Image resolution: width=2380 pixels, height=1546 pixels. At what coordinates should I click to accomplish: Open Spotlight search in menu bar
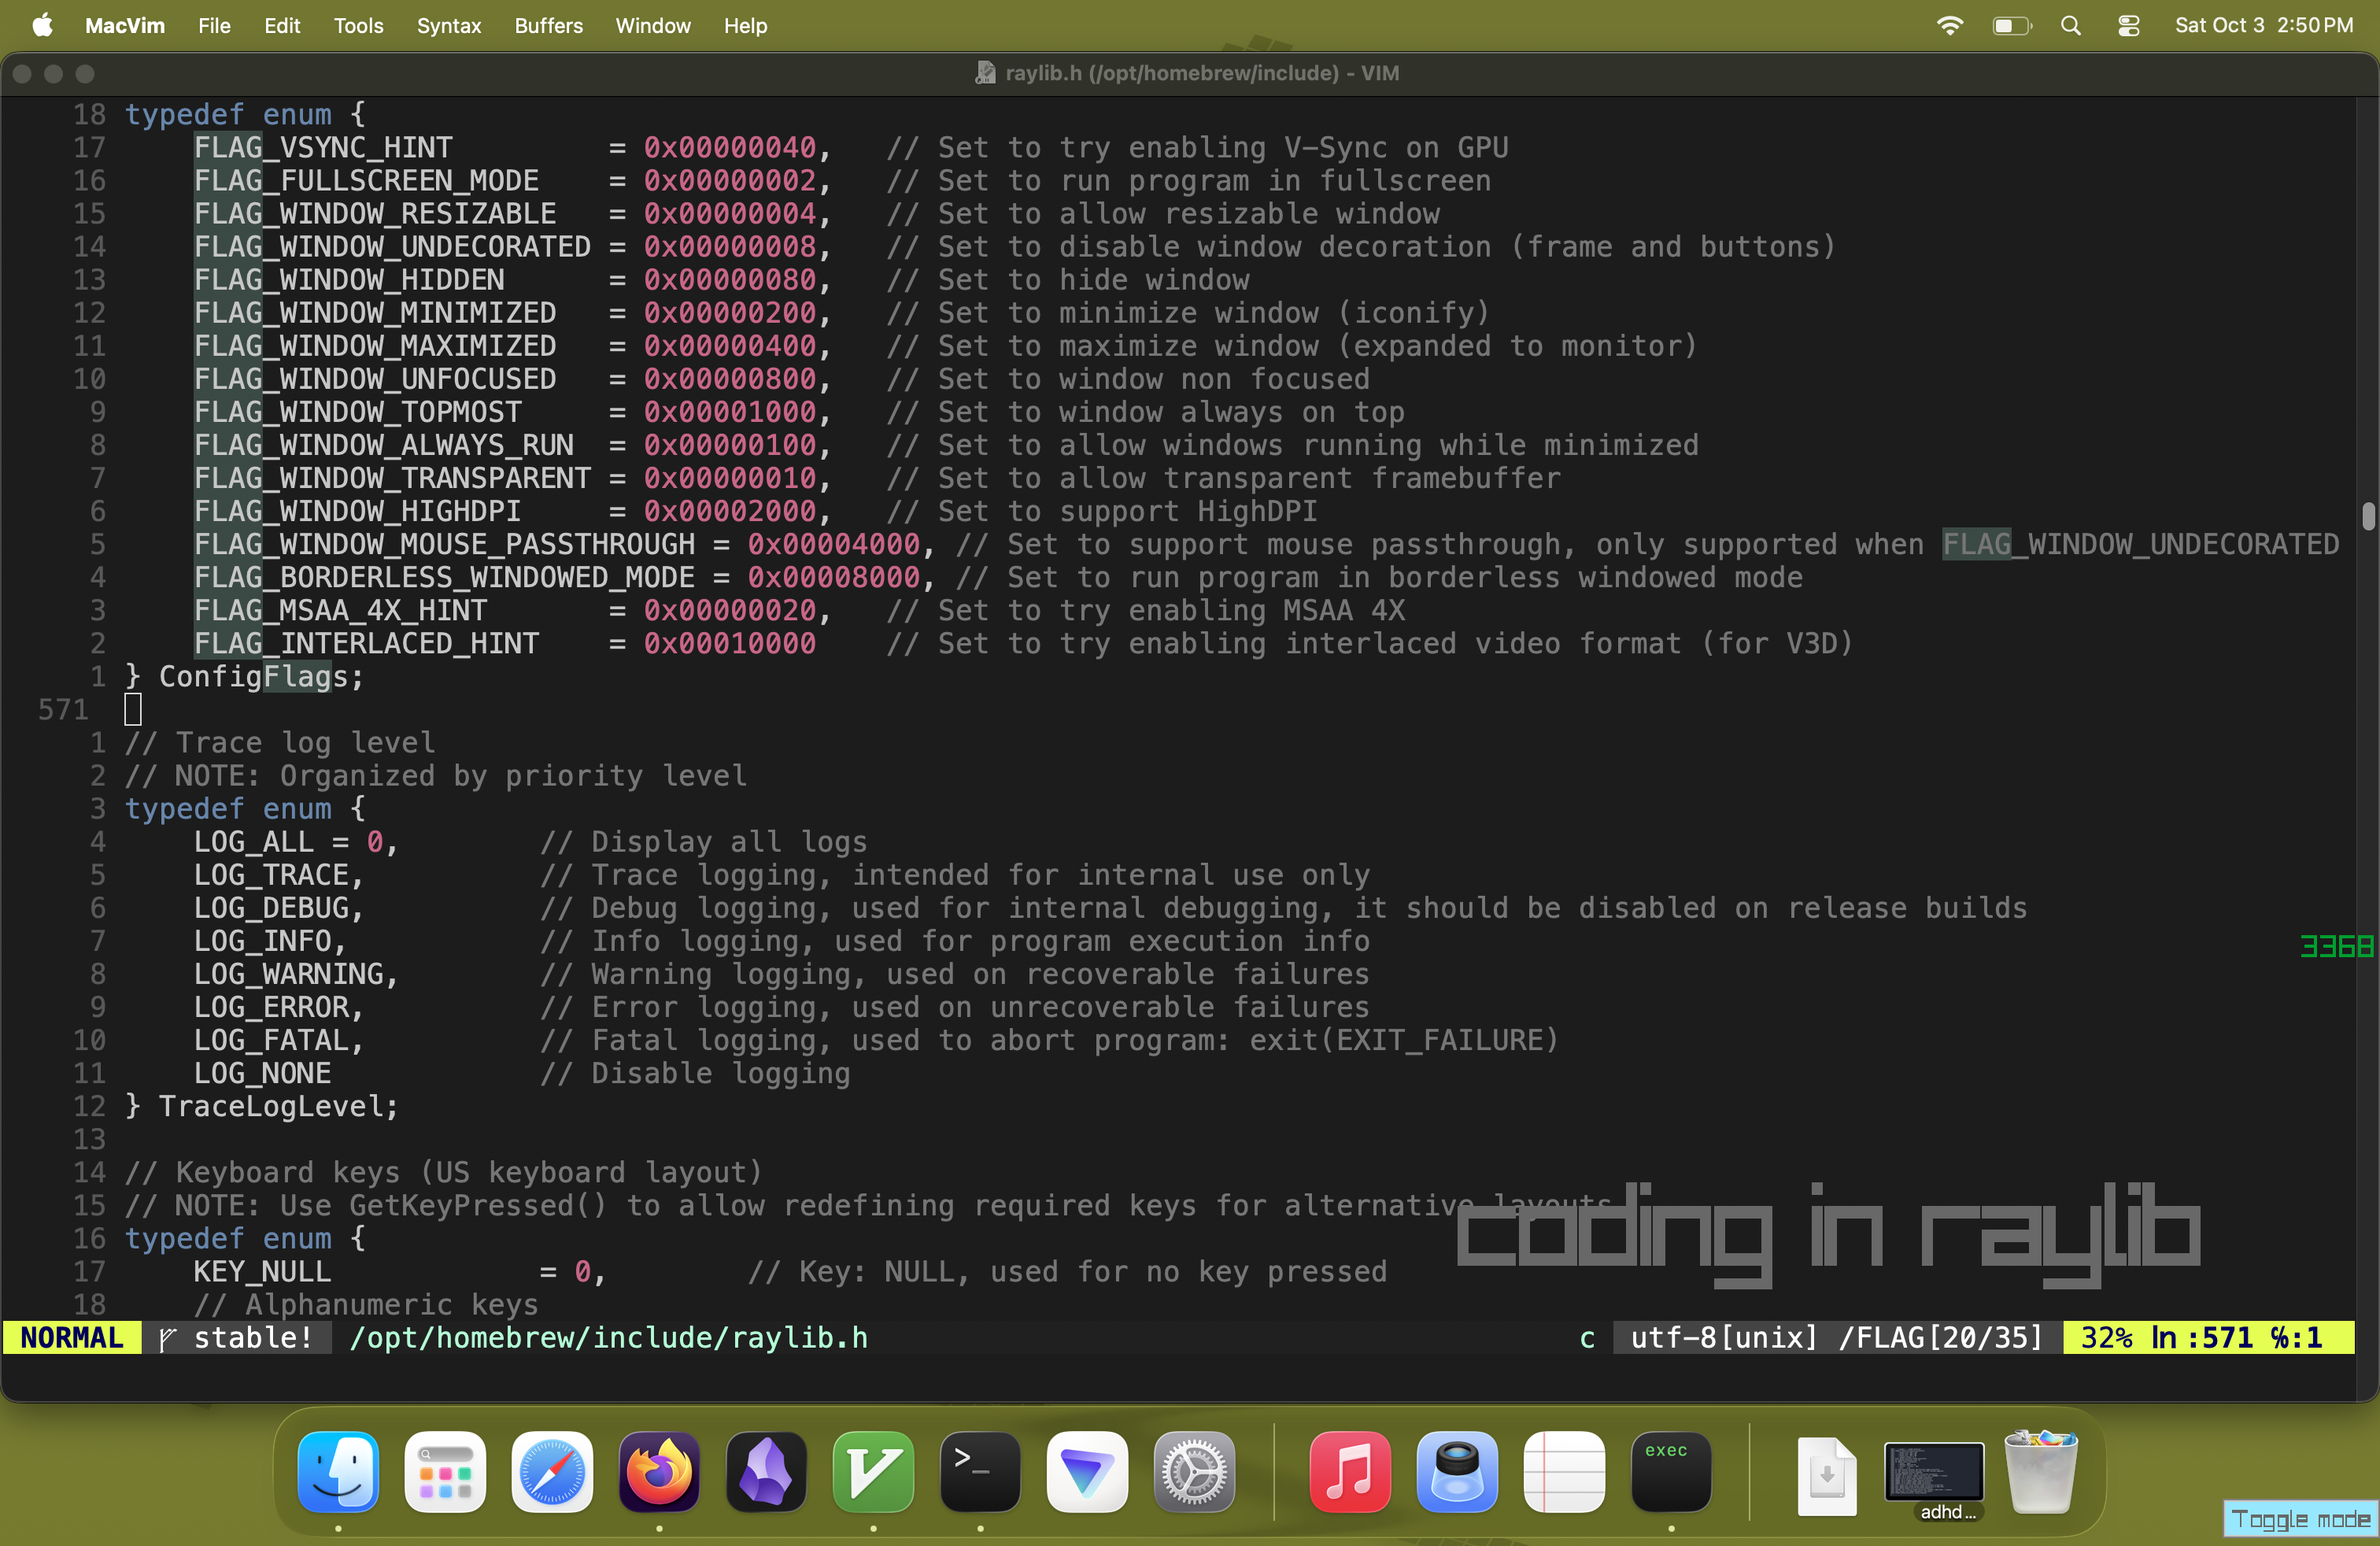[x=2071, y=25]
